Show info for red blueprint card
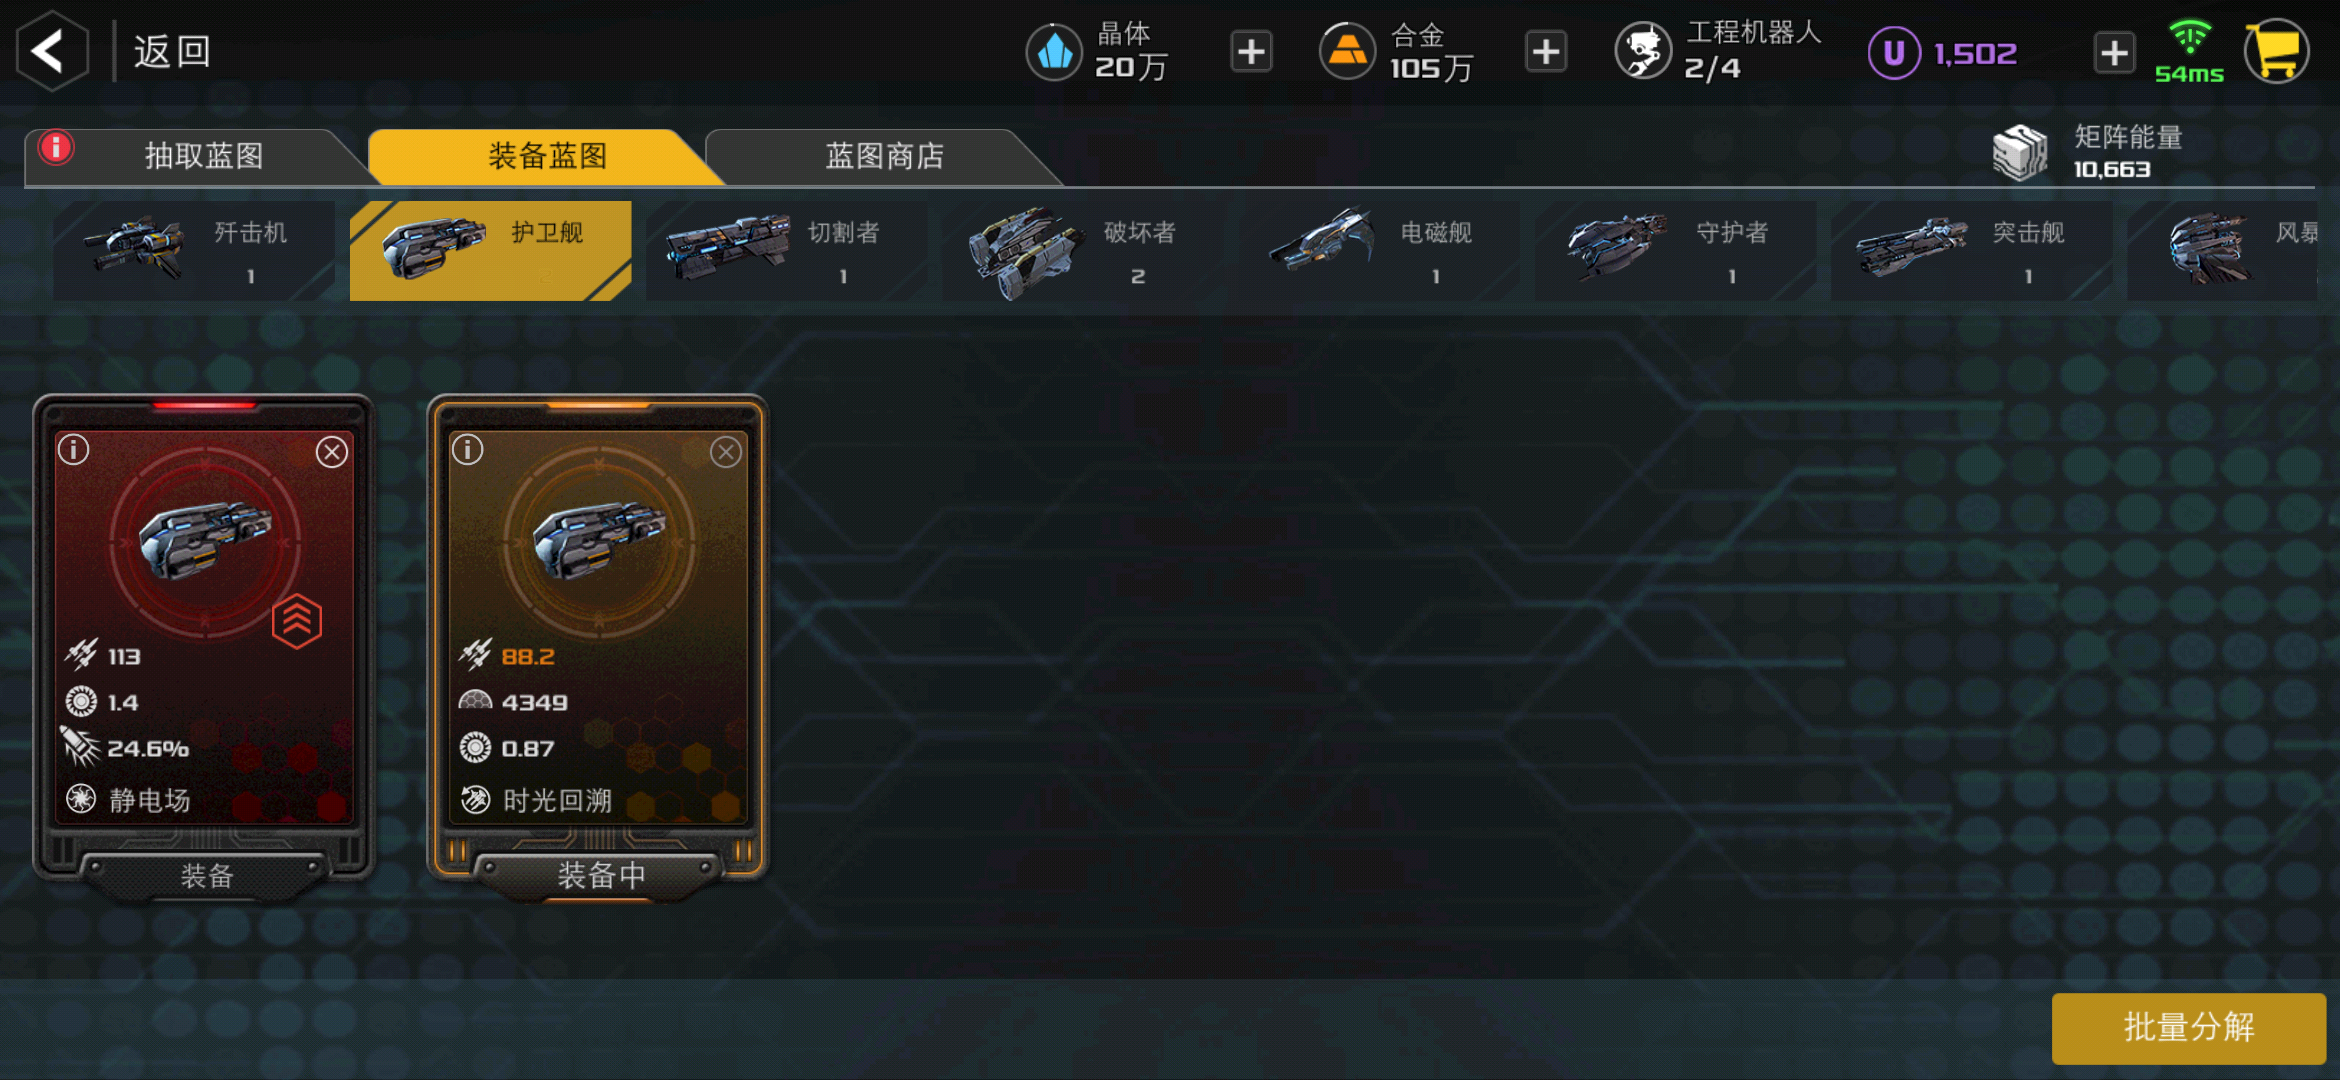Viewport: 2340px width, 1080px height. pyautogui.click(x=74, y=450)
